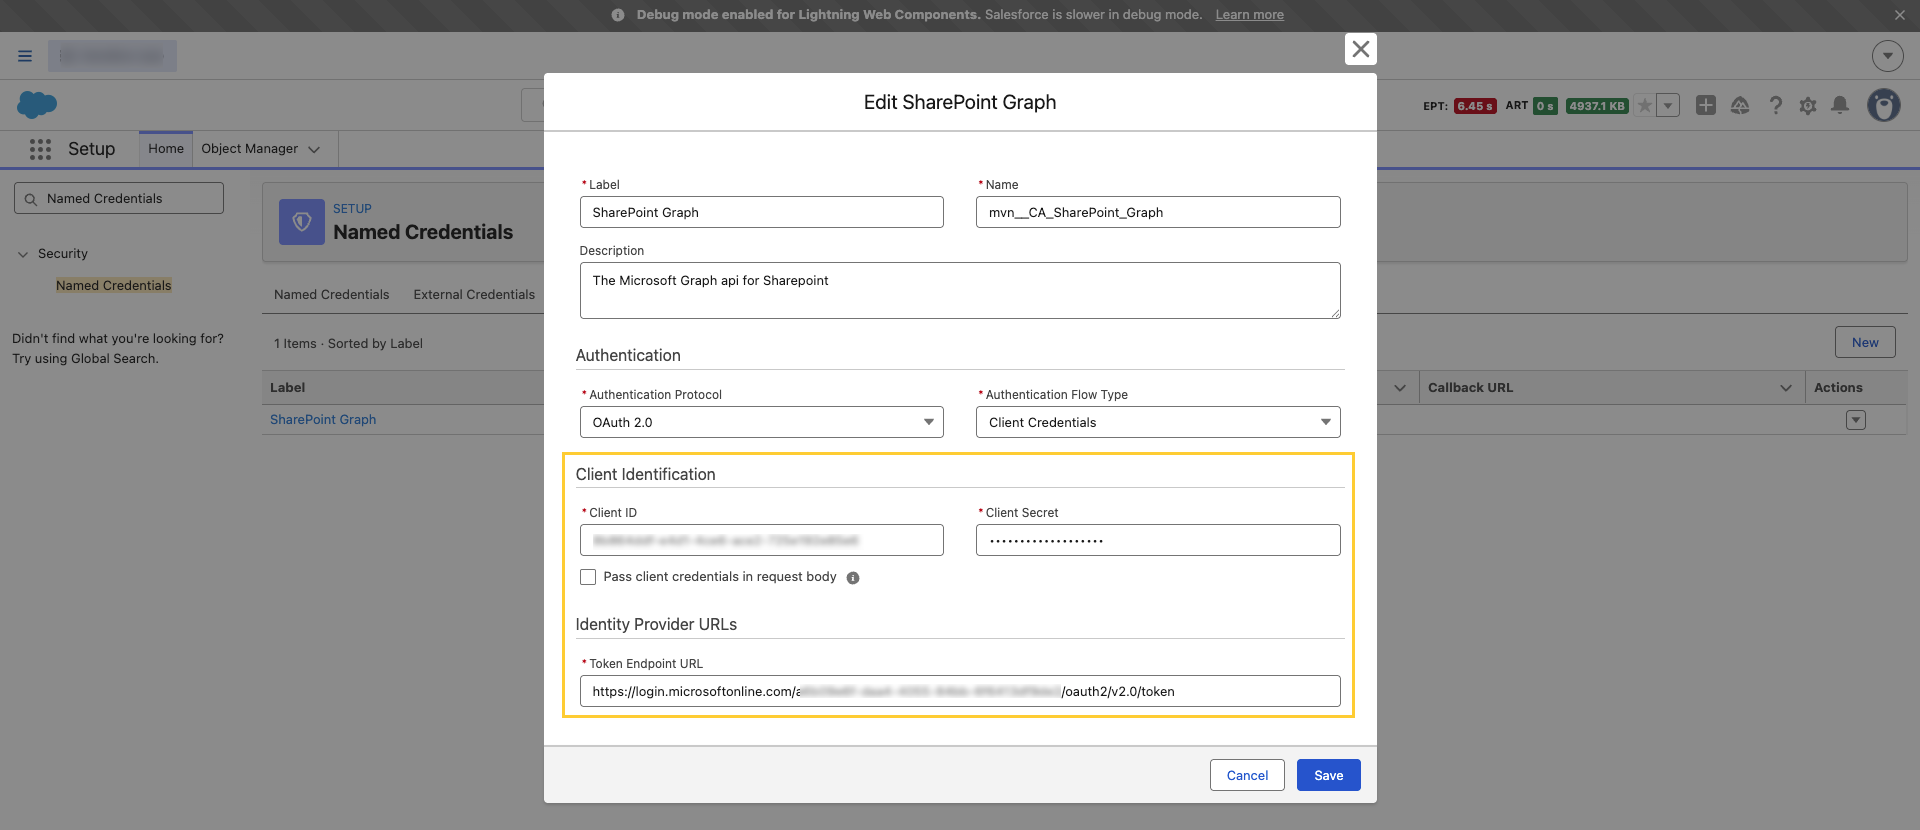This screenshot has height=830, width=1920.
Task: Open the Authentication Protocol dropdown
Action: (x=762, y=422)
